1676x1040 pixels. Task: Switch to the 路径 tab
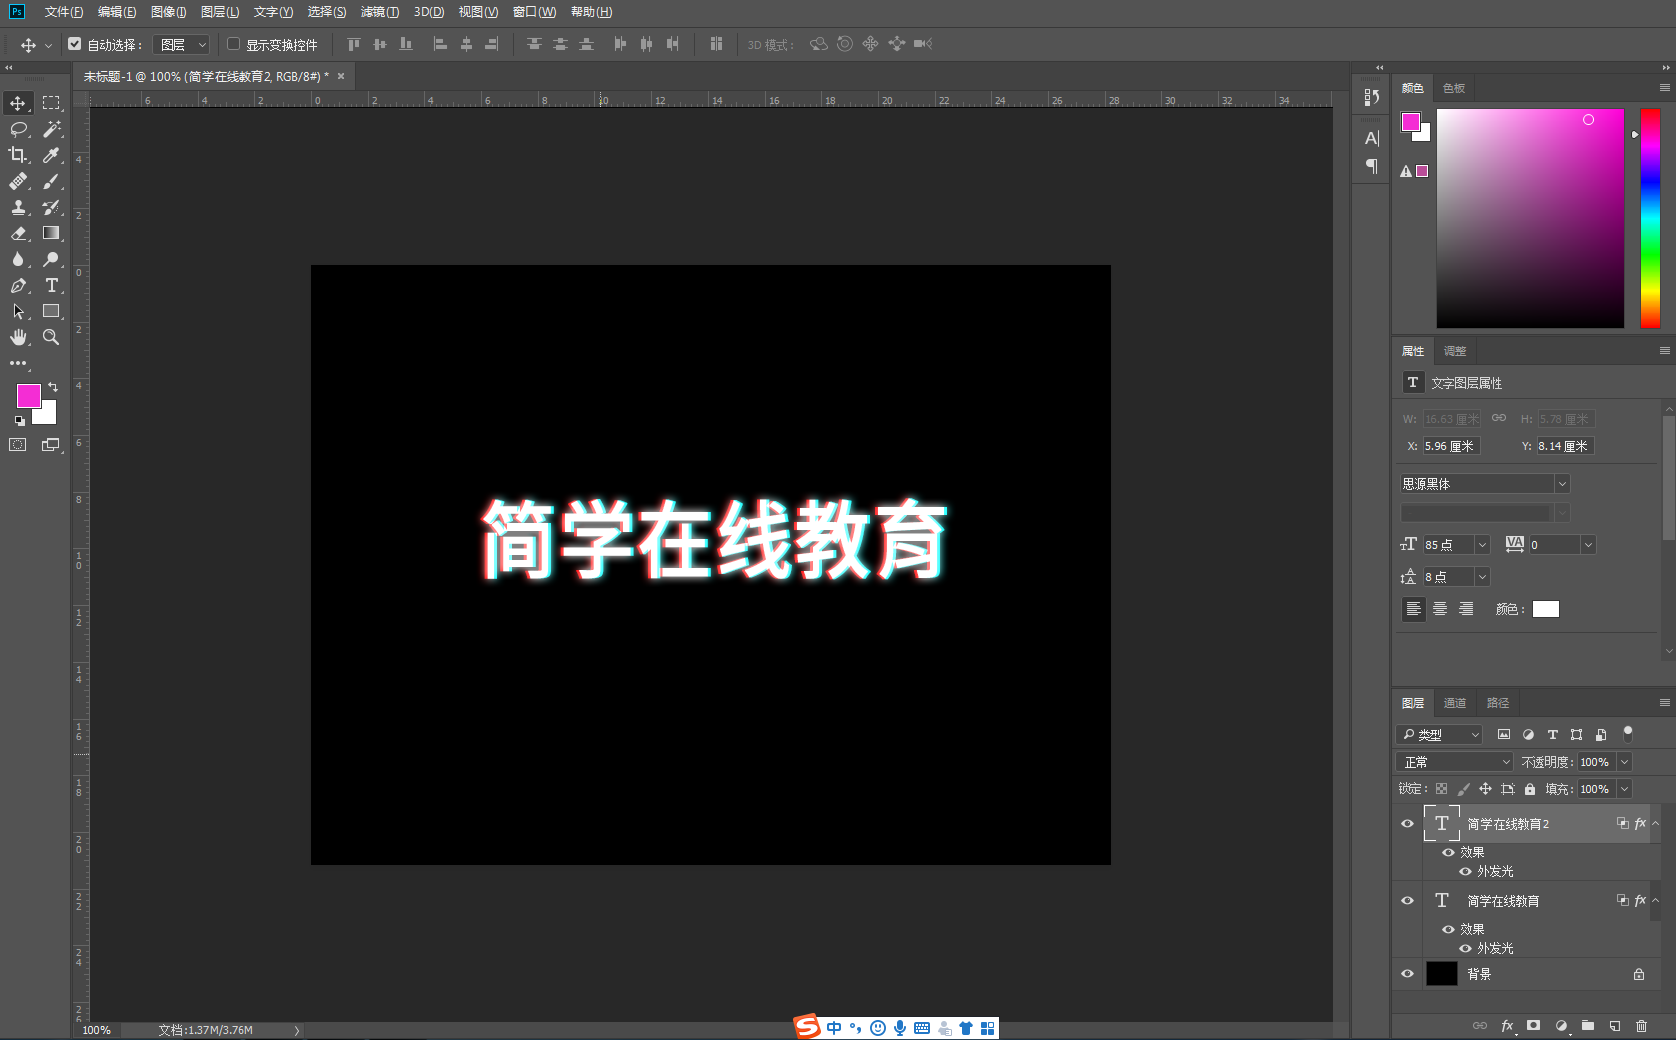[1497, 703]
